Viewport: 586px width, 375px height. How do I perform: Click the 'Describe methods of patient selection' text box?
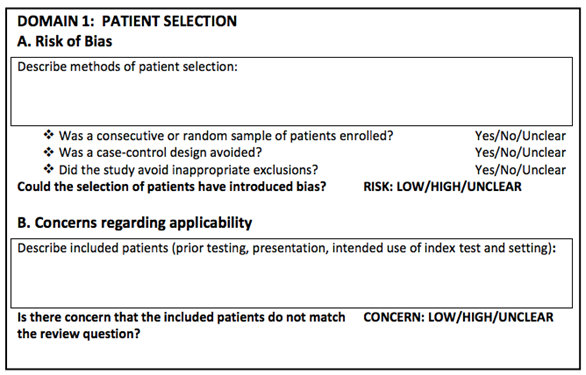292,92
